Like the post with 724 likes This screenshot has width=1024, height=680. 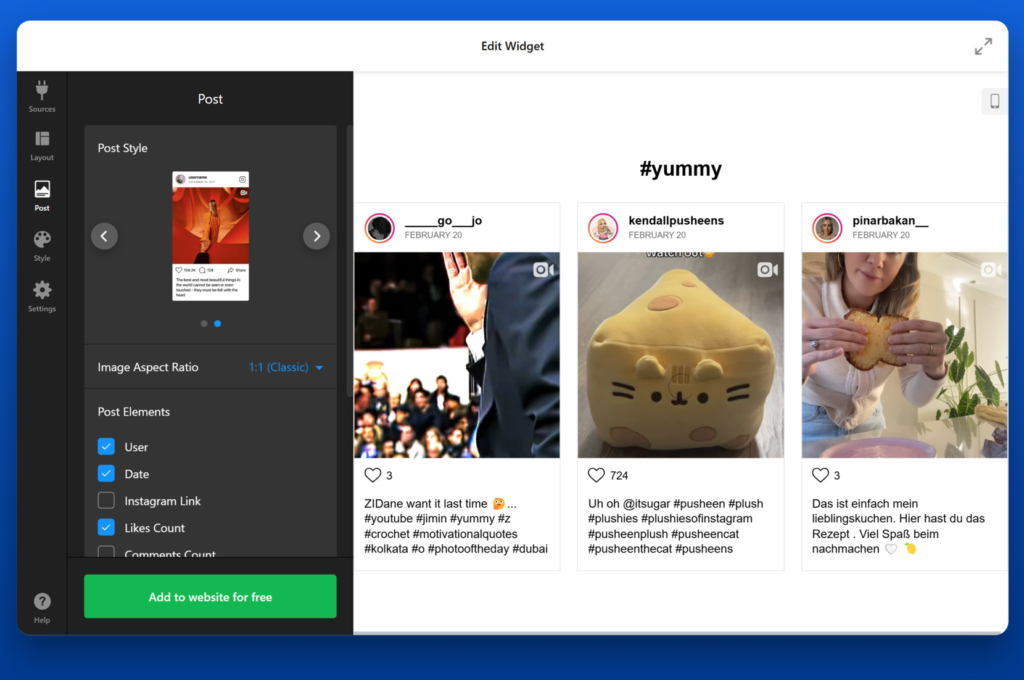(x=596, y=474)
